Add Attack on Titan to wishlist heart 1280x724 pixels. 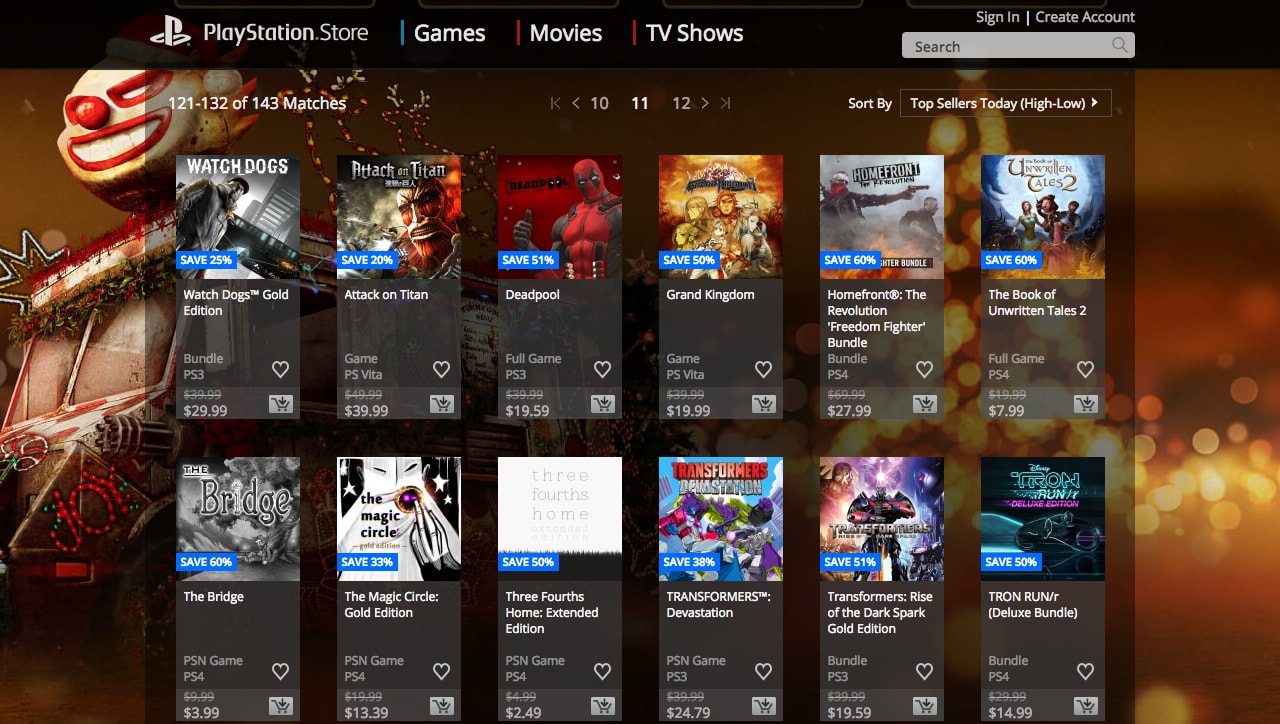click(x=441, y=369)
